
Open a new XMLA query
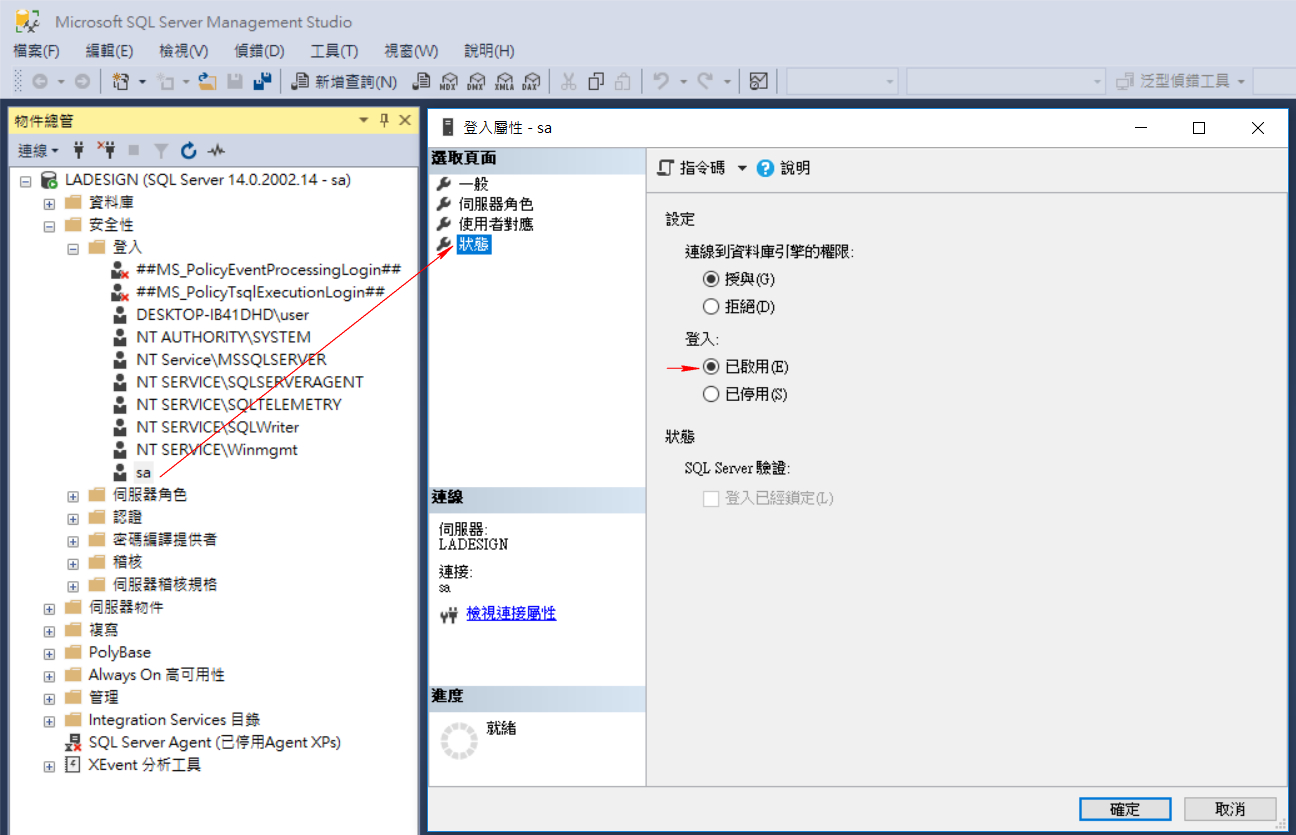point(505,80)
